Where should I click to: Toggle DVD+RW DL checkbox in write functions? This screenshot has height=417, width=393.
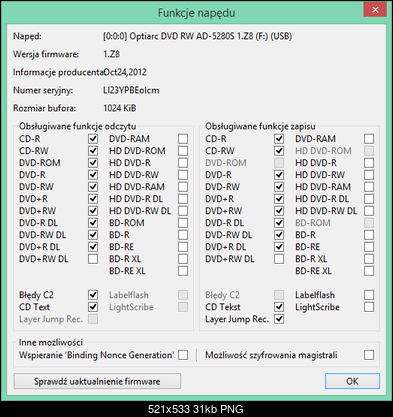pyautogui.click(x=279, y=259)
